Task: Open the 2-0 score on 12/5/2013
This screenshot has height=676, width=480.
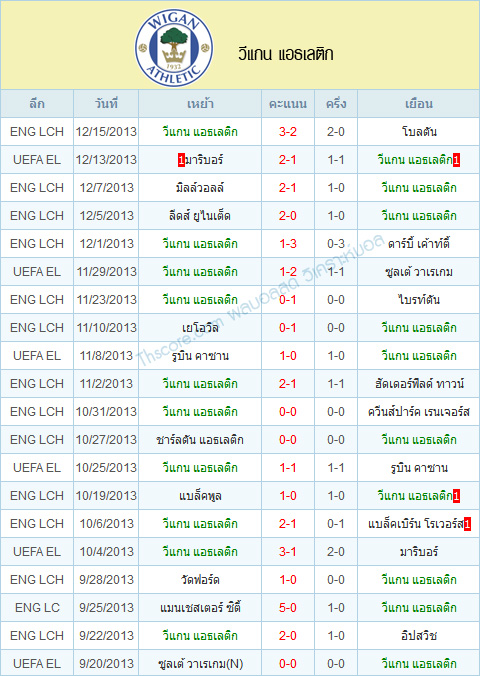Action: click(x=288, y=216)
